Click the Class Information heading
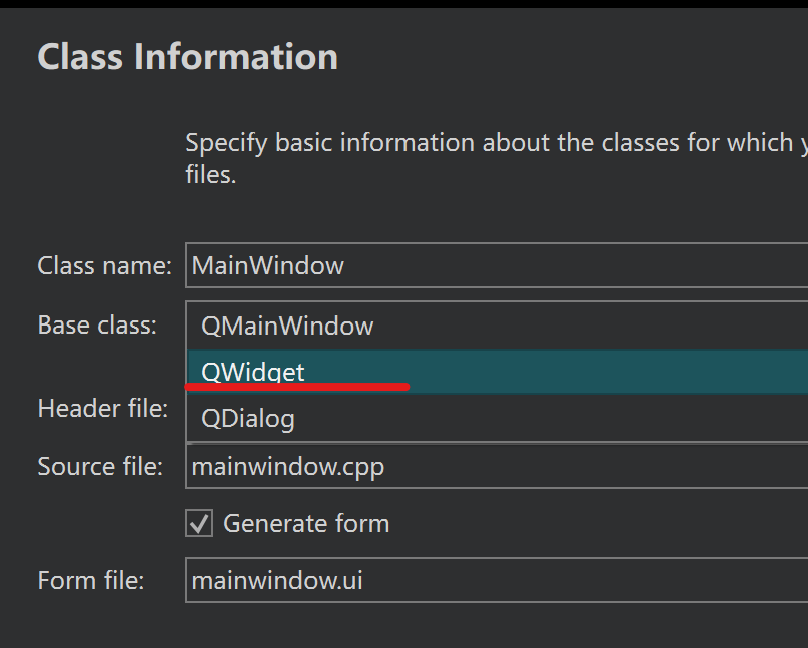The image size is (808, 648). pyautogui.click(x=188, y=57)
